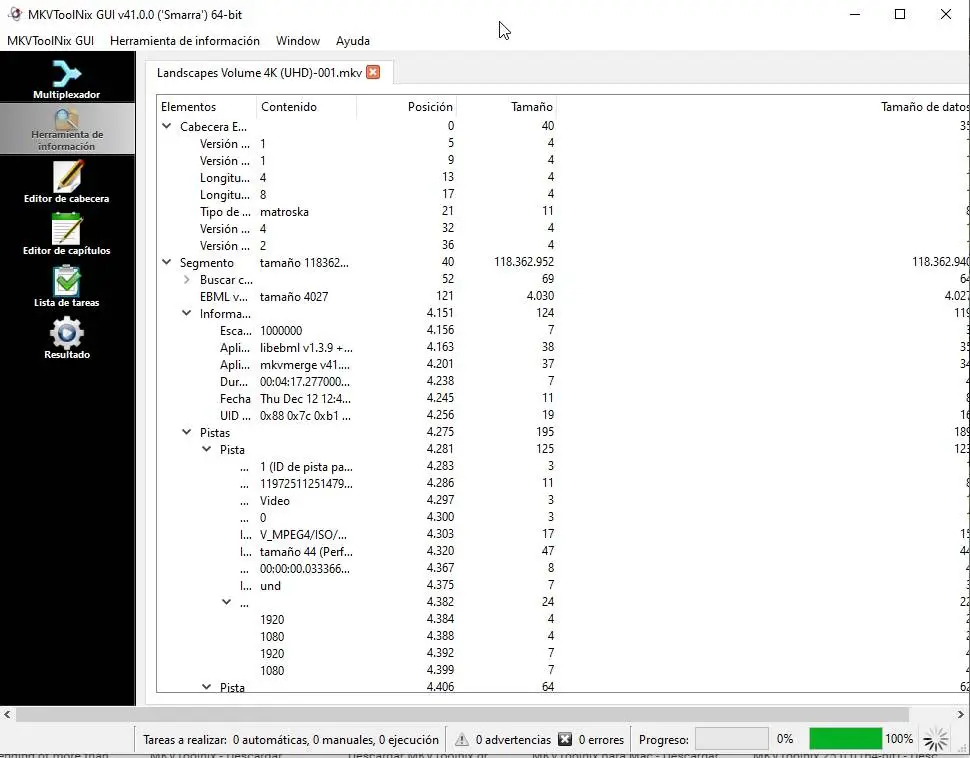Select the 'Dur...' 00:04:17.277000 row

(x=563, y=381)
